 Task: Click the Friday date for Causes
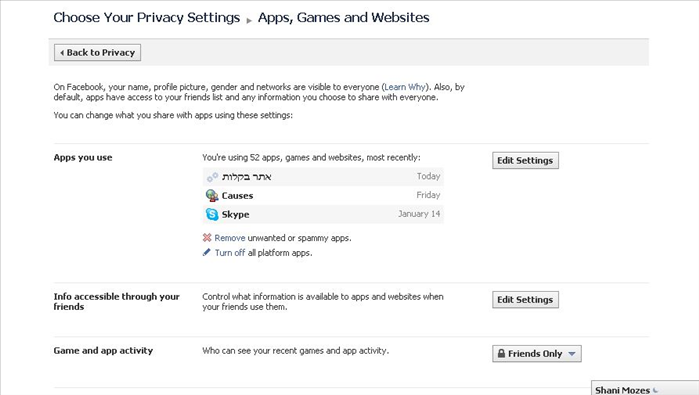coord(428,195)
